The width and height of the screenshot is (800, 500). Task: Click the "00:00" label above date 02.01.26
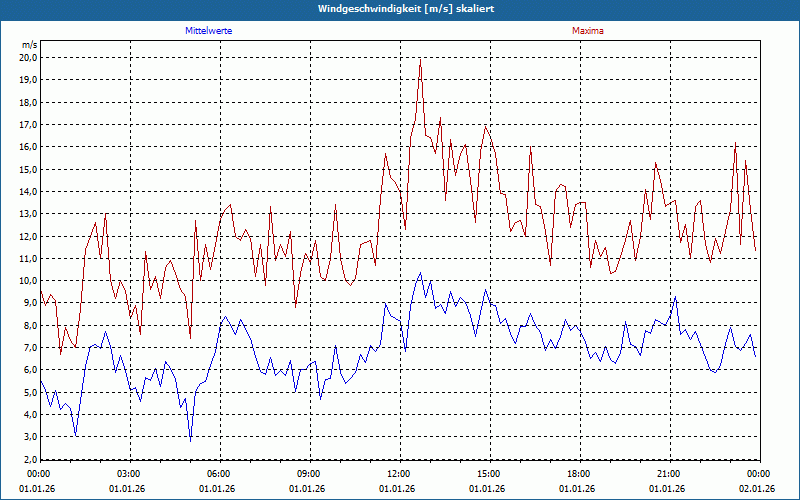pos(760,474)
